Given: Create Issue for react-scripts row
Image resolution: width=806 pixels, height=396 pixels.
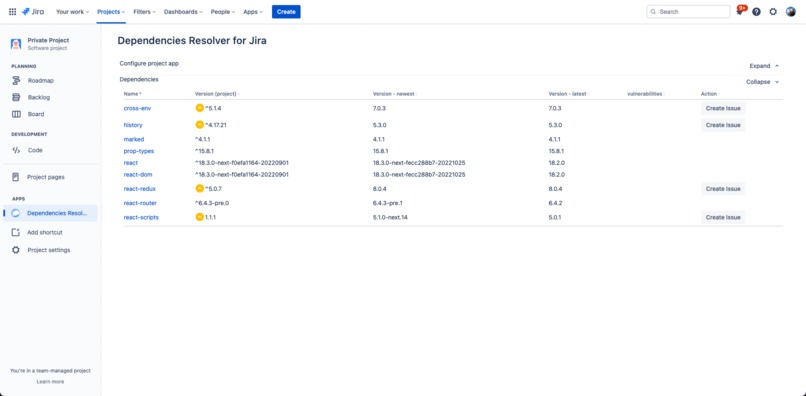Looking at the screenshot, I should point(723,217).
